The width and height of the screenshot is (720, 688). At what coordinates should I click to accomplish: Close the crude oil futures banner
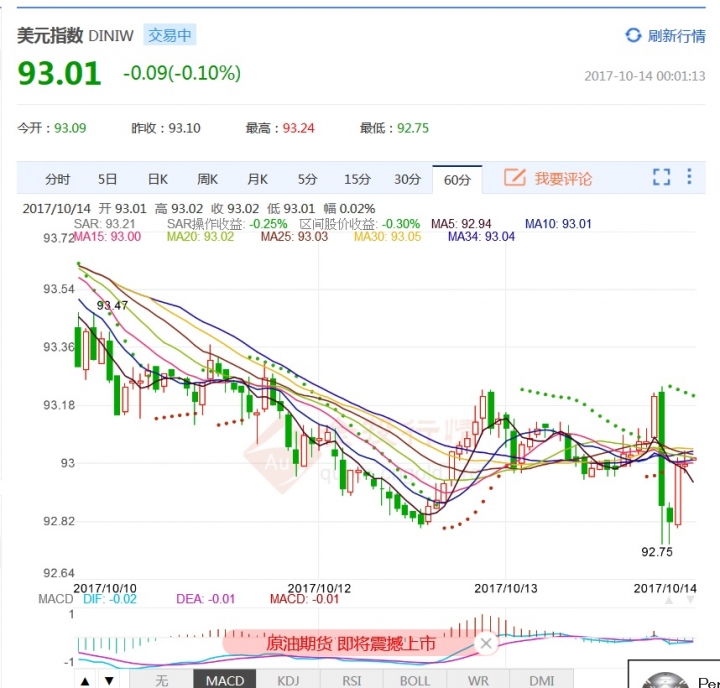pyautogui.click(x=486, y=643)
